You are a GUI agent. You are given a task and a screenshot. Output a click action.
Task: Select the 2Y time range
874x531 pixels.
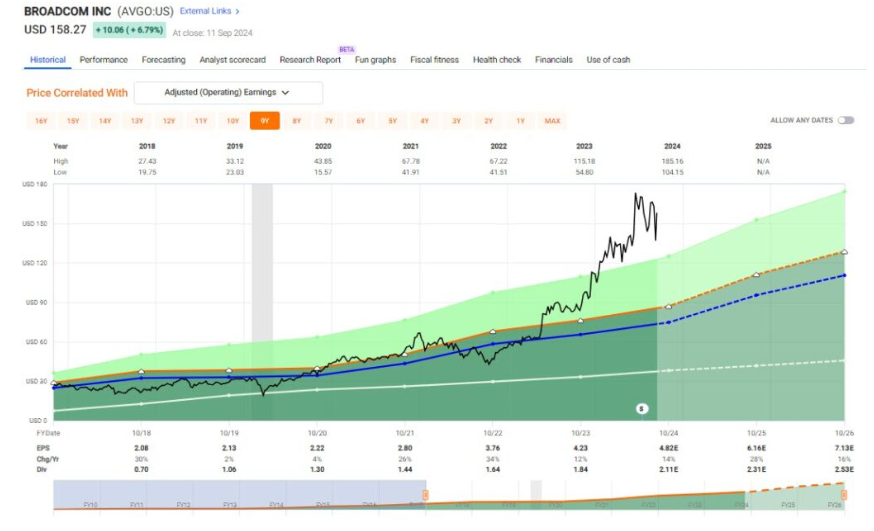pyautogui.click(x=488, y=121)
